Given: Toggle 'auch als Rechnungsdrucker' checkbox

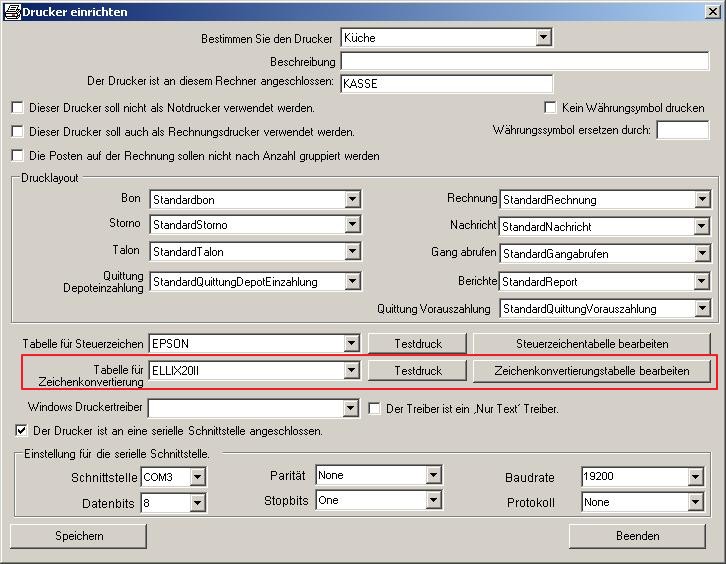Looking at the screenshot, I should pyautogui.click(x=17, y=131).
